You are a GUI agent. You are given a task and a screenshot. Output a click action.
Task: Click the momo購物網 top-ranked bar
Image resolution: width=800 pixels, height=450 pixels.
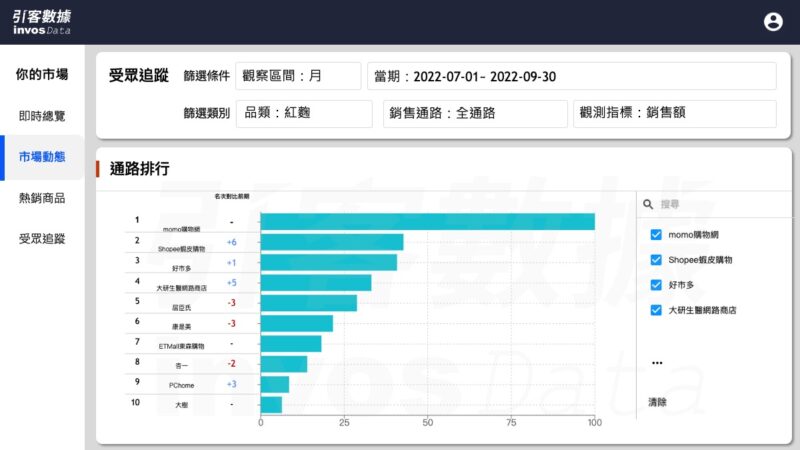point(427,222)
